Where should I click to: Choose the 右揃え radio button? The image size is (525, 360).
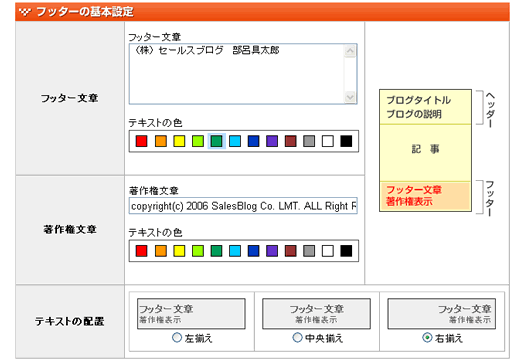point(427,338)
